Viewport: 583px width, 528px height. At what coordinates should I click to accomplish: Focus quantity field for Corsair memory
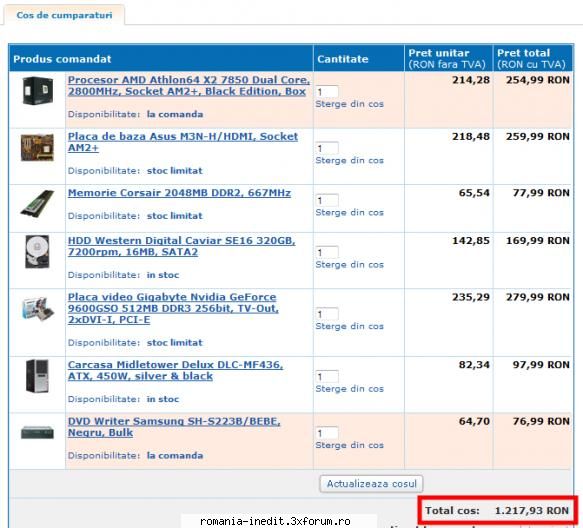point(327,200)
